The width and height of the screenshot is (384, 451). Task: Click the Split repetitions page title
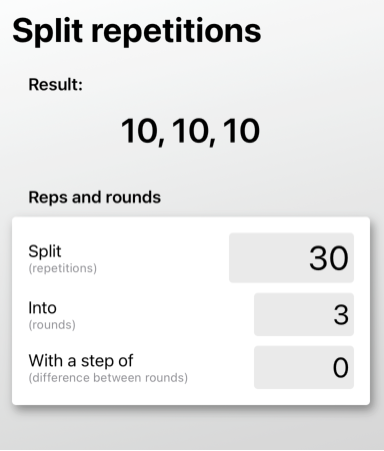click(x=137, y=32)
